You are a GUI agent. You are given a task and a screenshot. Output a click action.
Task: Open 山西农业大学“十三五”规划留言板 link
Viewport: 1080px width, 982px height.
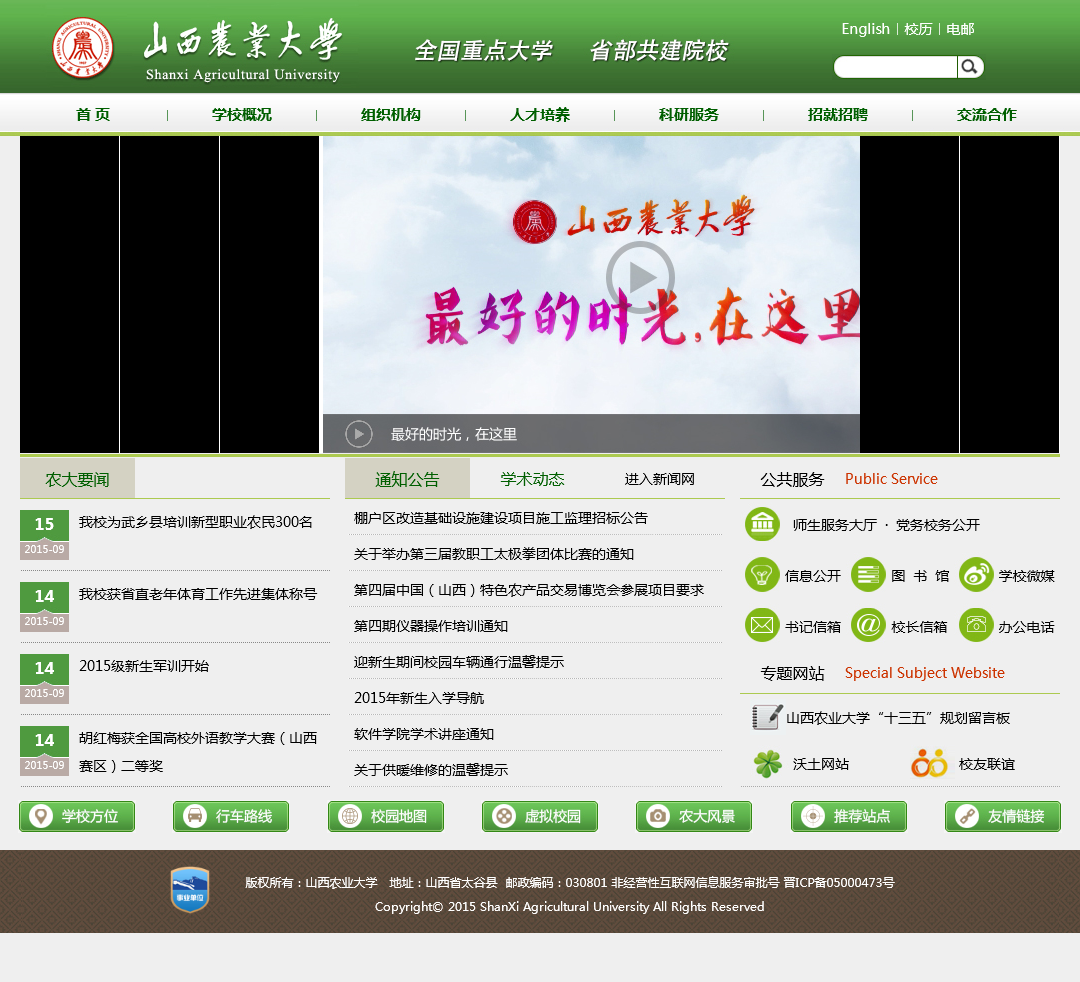point(898,718)
